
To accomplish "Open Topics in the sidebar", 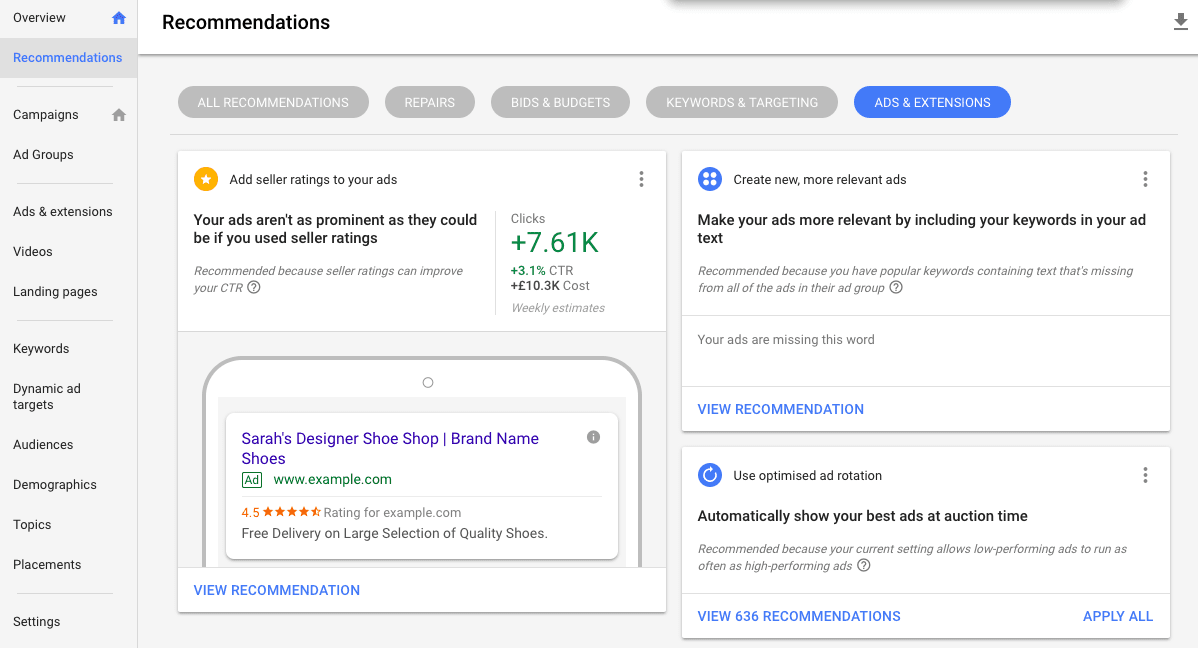I will [x=32, y=524].
